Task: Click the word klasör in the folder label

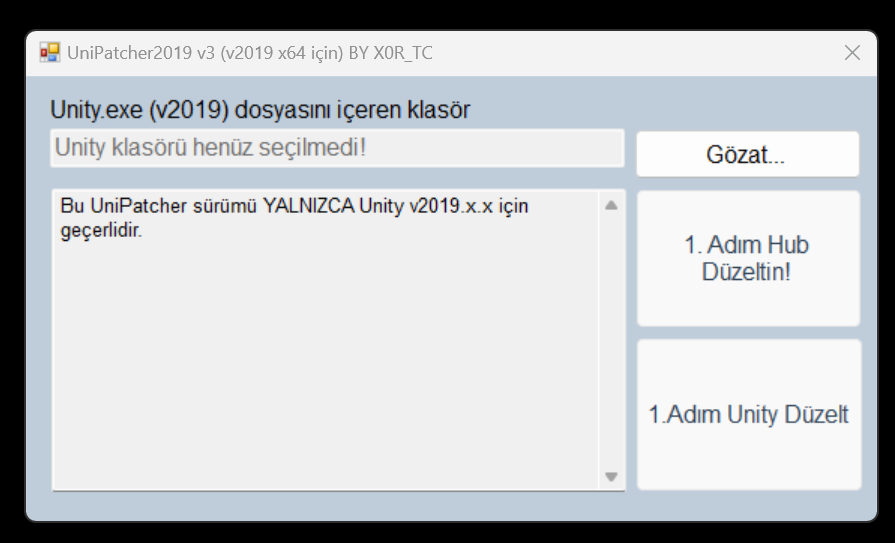Action: (x=437, y=109)
